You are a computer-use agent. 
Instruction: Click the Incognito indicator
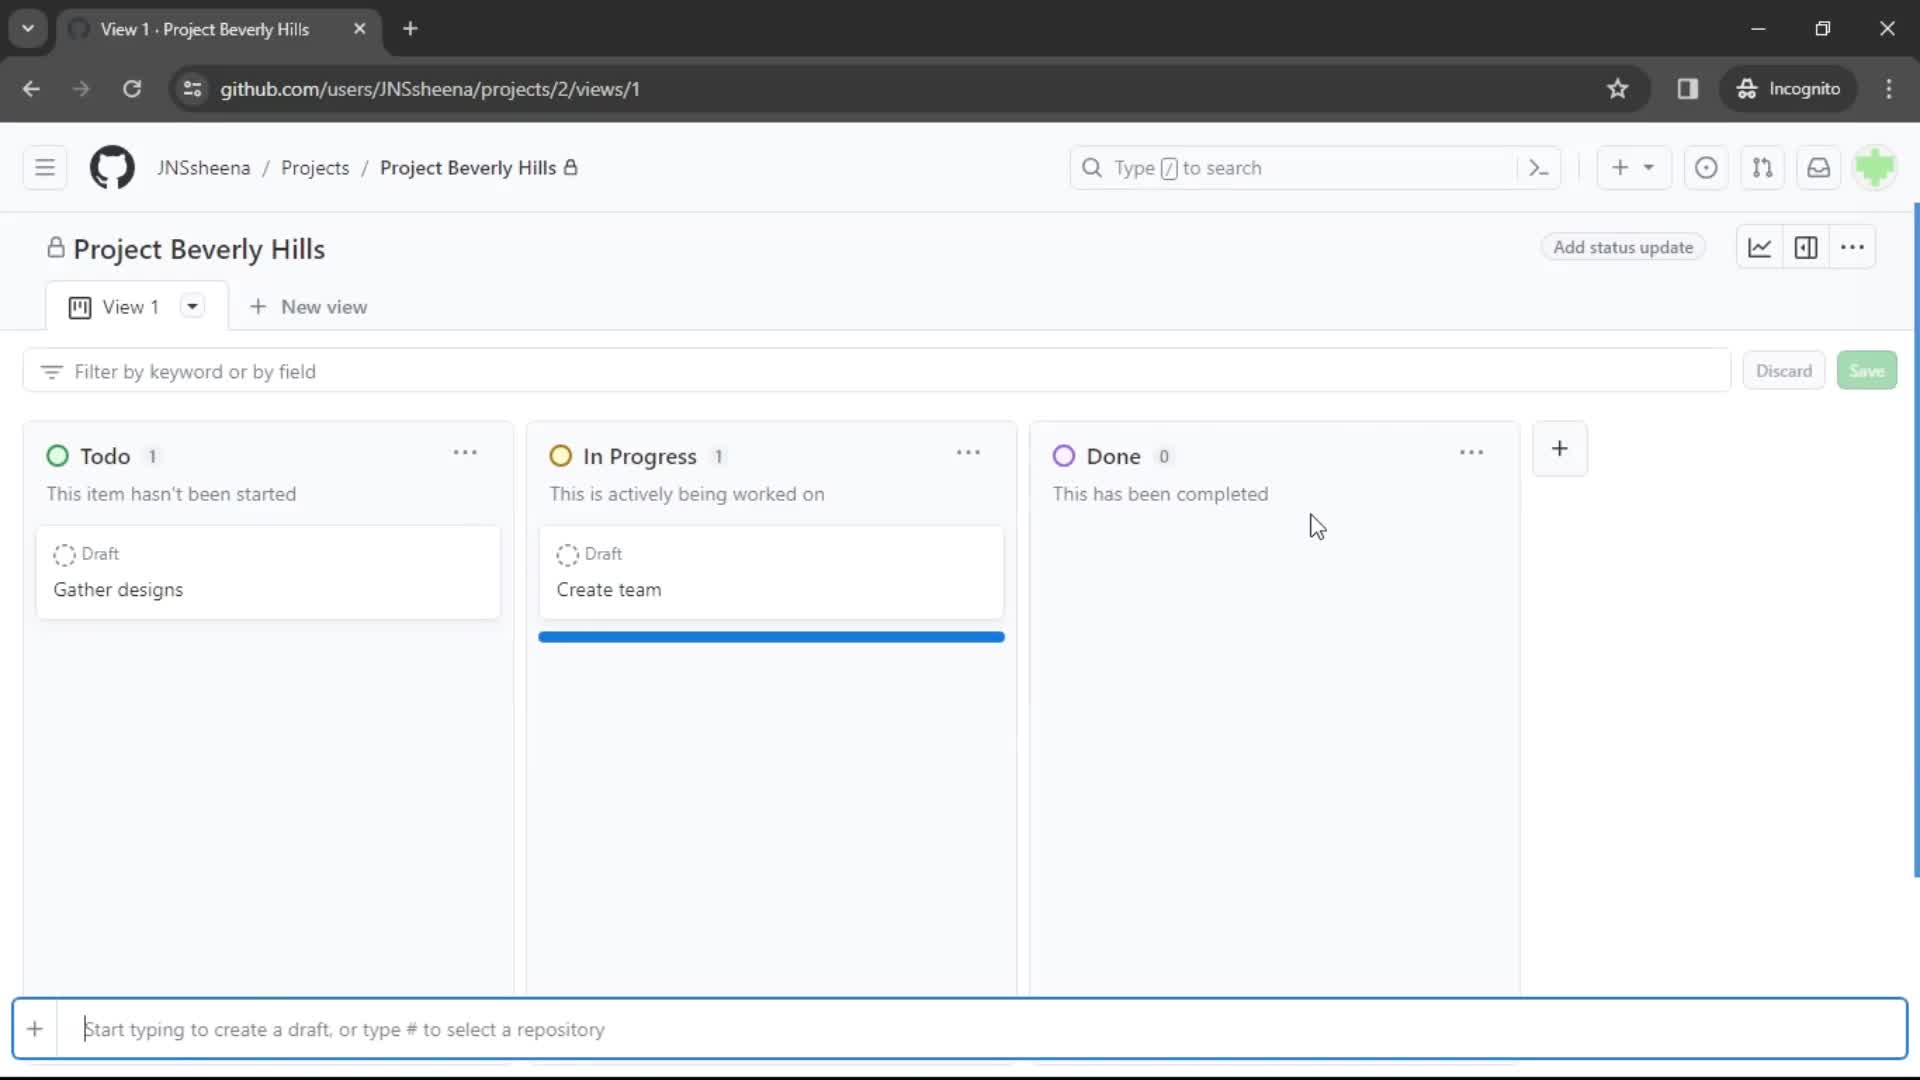click(x=1789, y=89)
